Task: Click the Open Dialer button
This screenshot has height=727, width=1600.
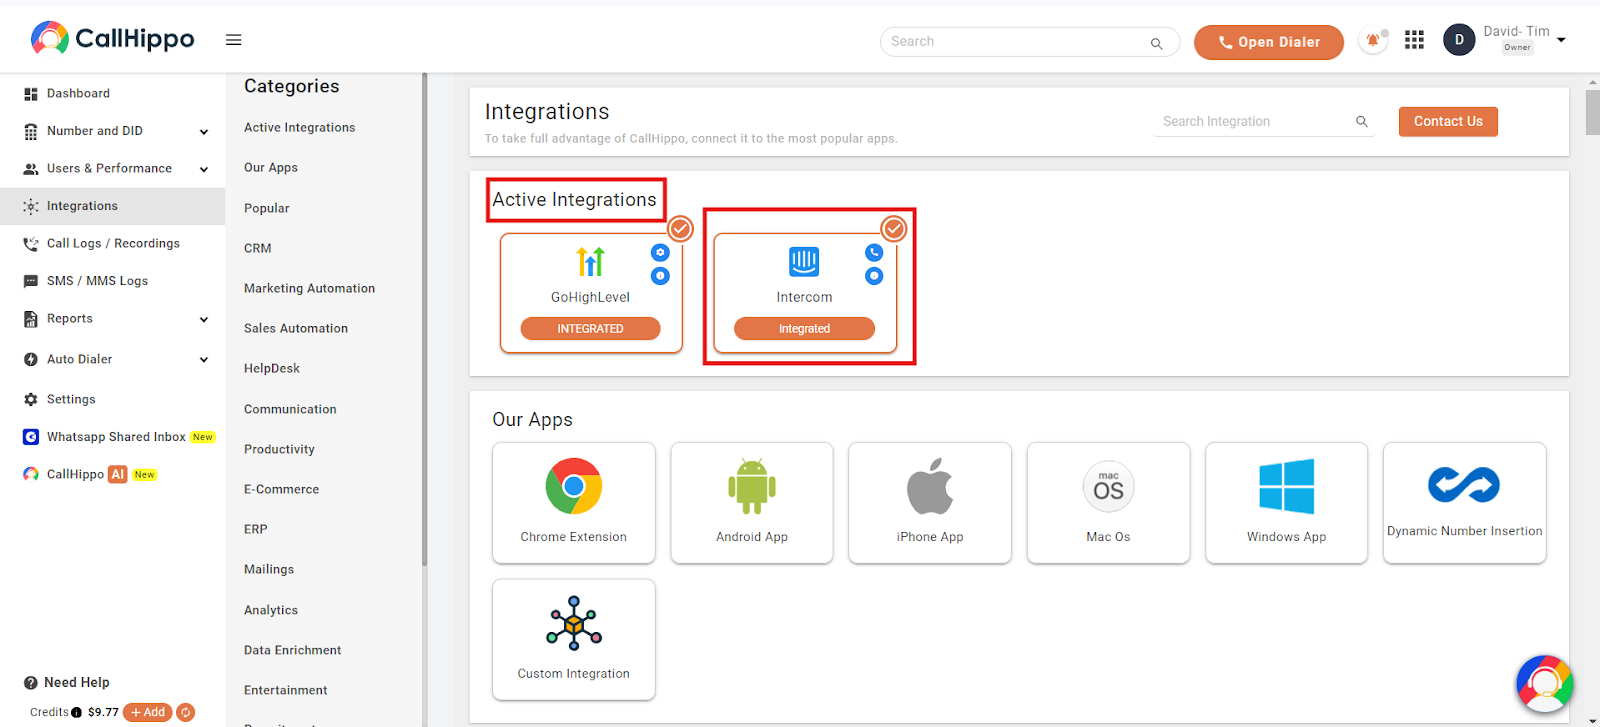Action: [x=1269, y=42]
